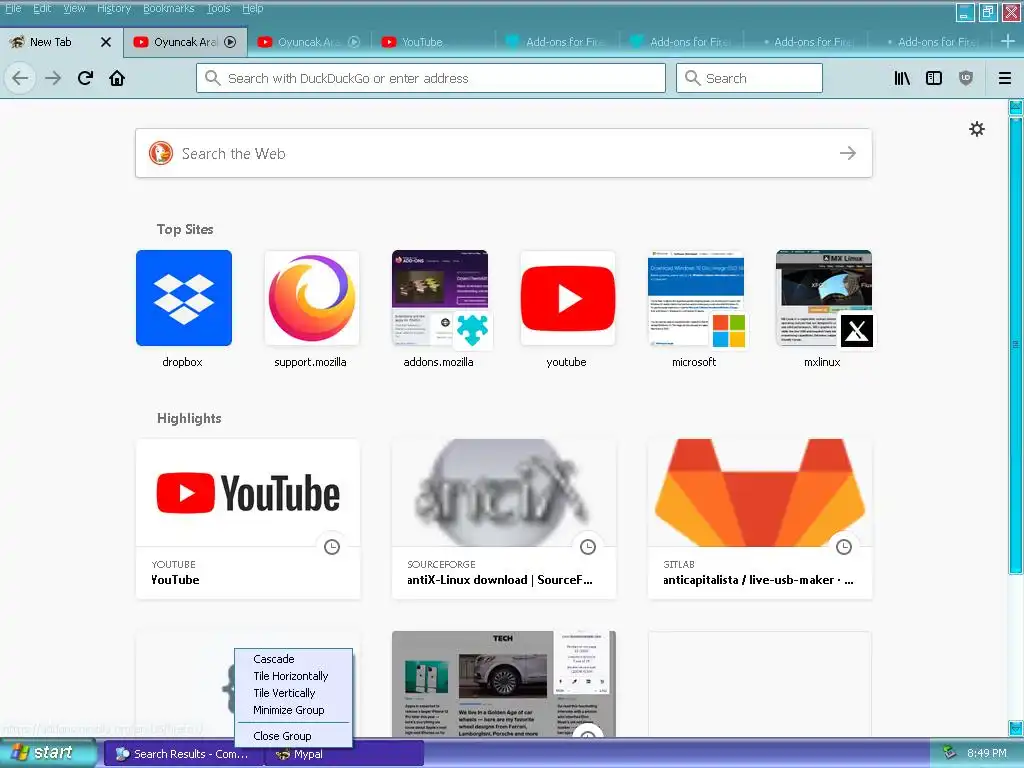Image resolution: width=1024 pixels, height=768 pixels.
Task: Open the View menu
Action: tap(74, 8)
